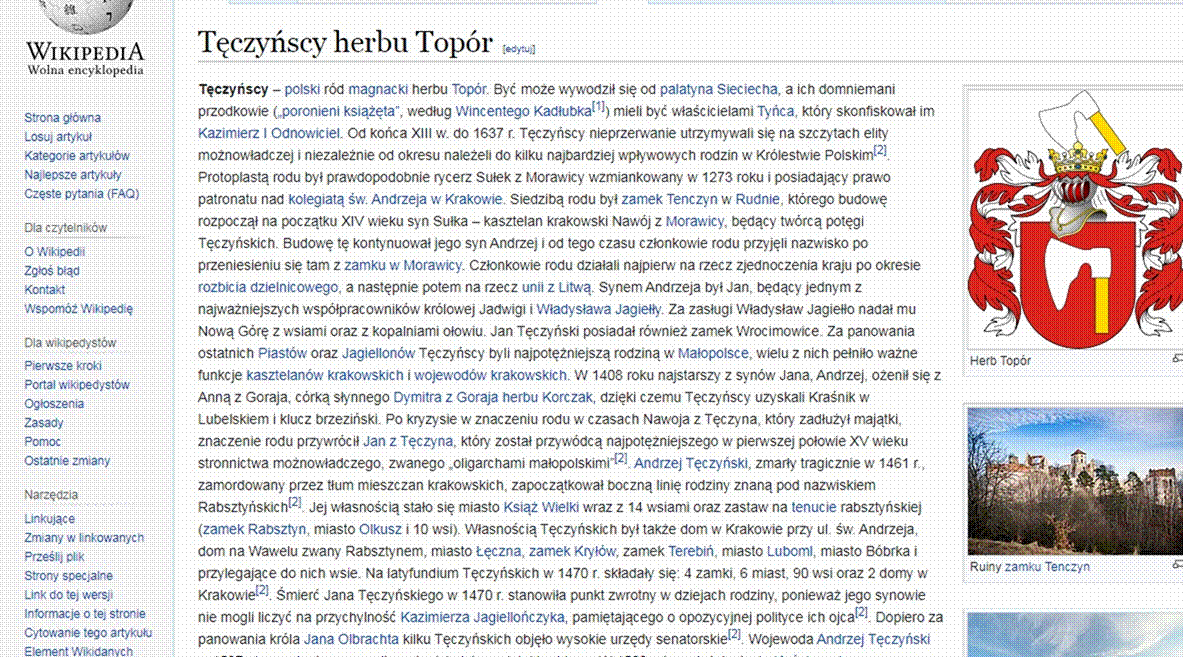Open the Ruiny zamku Tenczyn photo
Viewport: 1183px width, 657px height.
tap(1075, 481)
